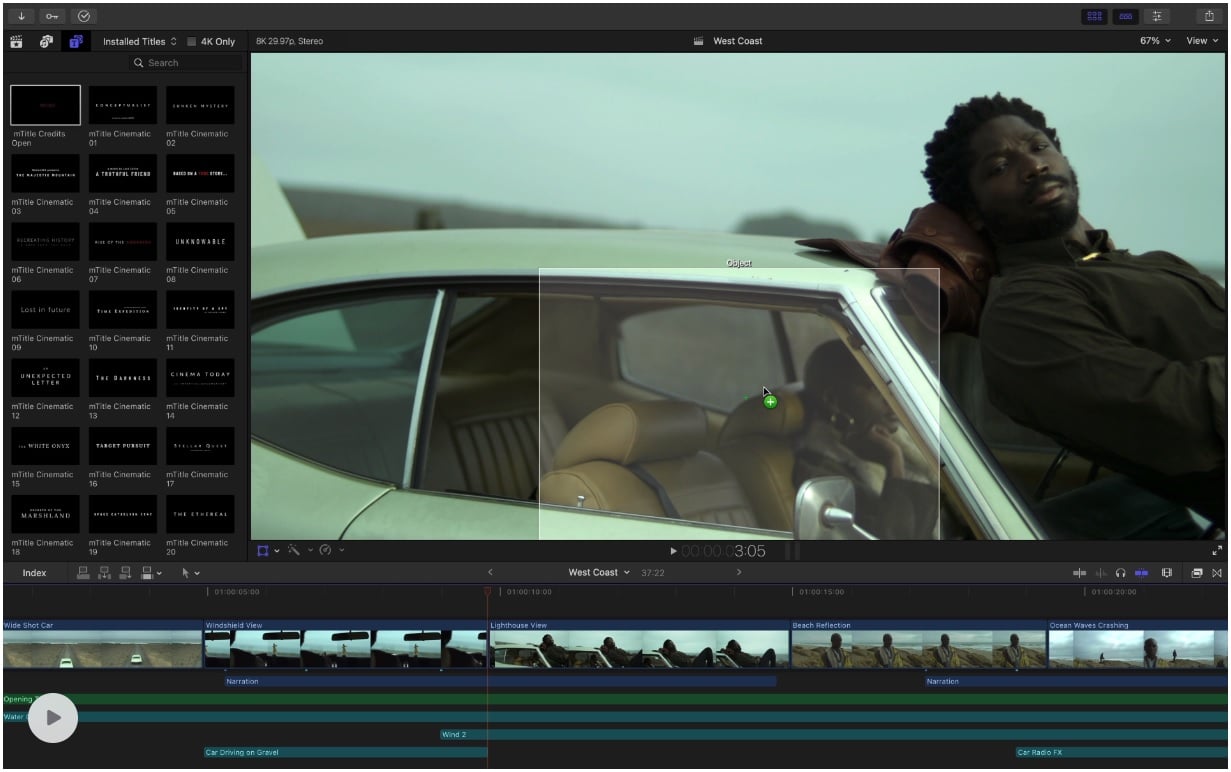Toggle the Timeline layout button
Image resolution: width=1231 pixels, height=772 pixels.
coord(1126,16)
